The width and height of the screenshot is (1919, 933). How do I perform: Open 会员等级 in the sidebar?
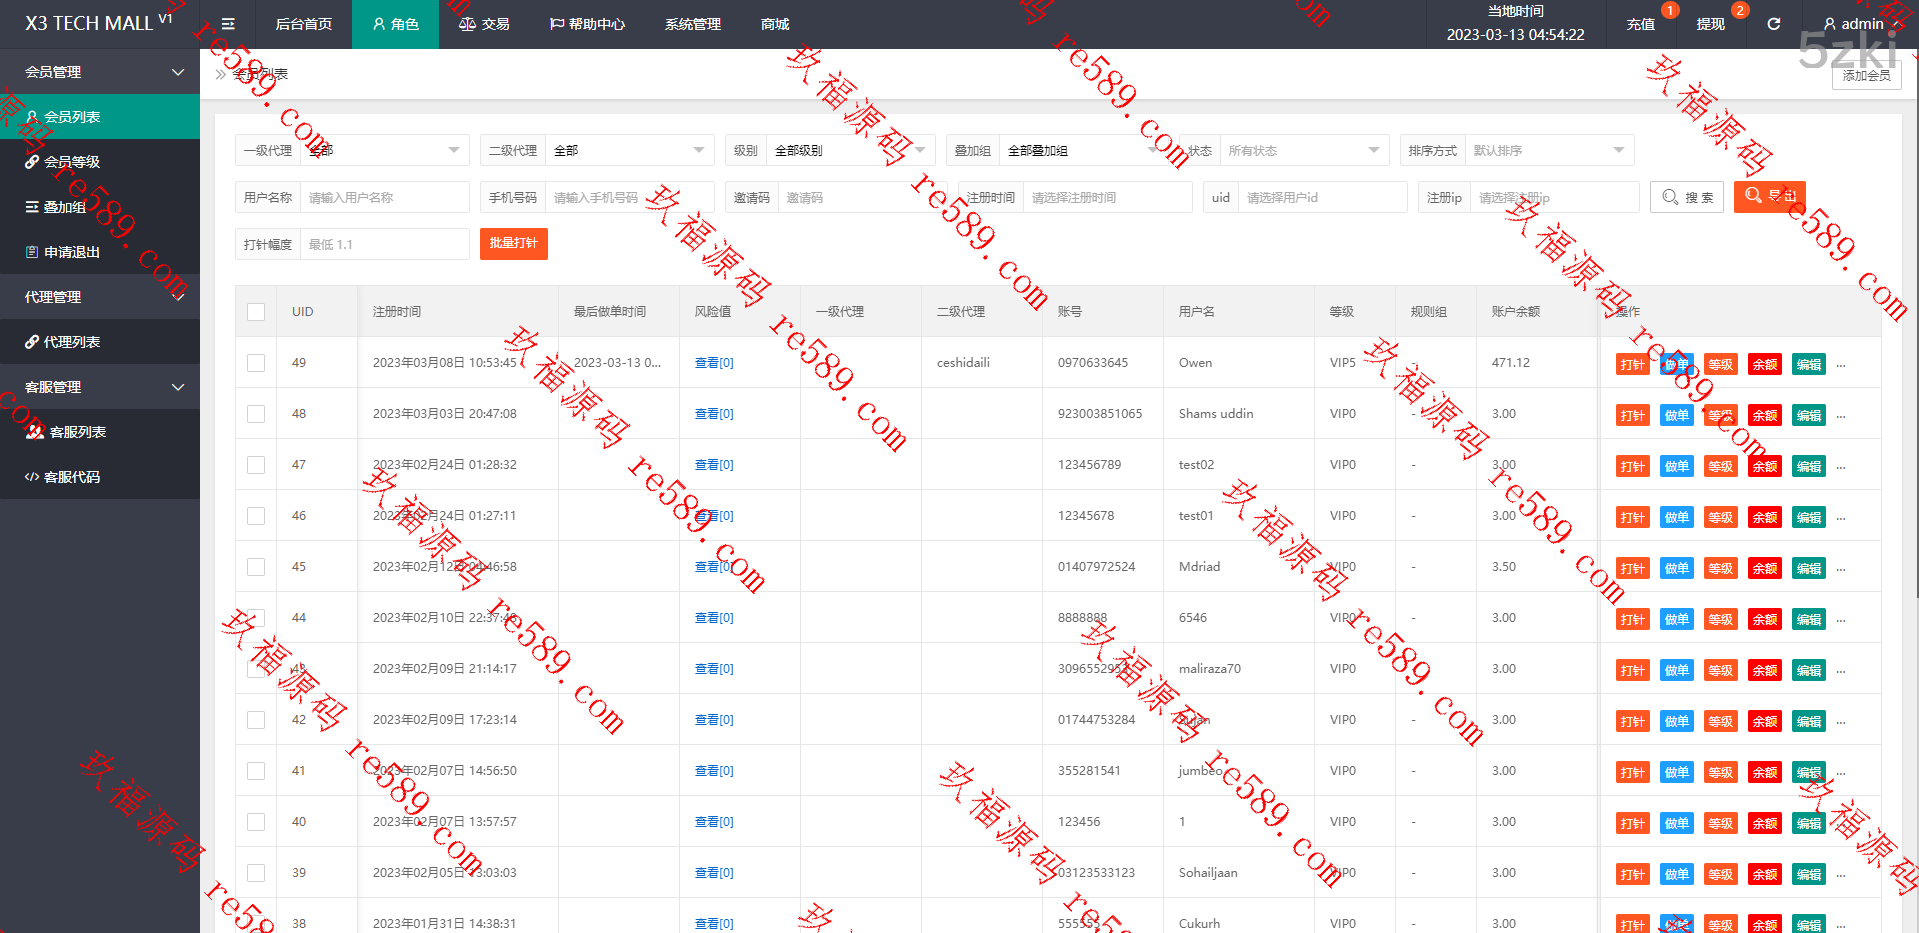point(72,162)
